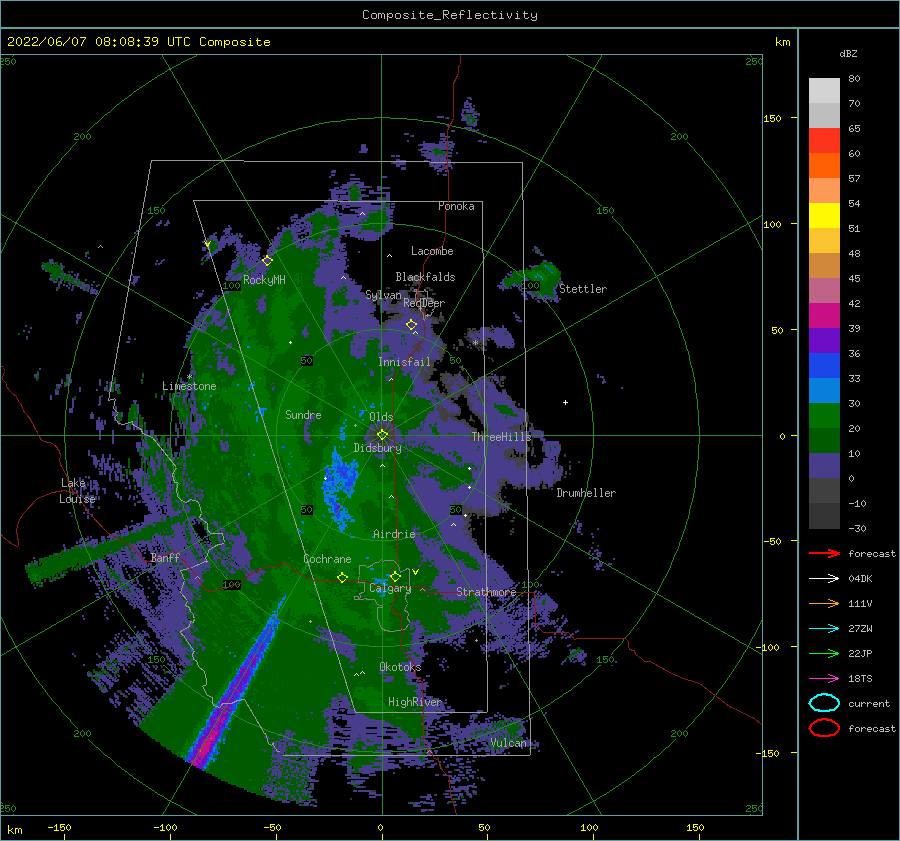
Task: Click the 'Innisfail' city label
Action: pos(404,362)
